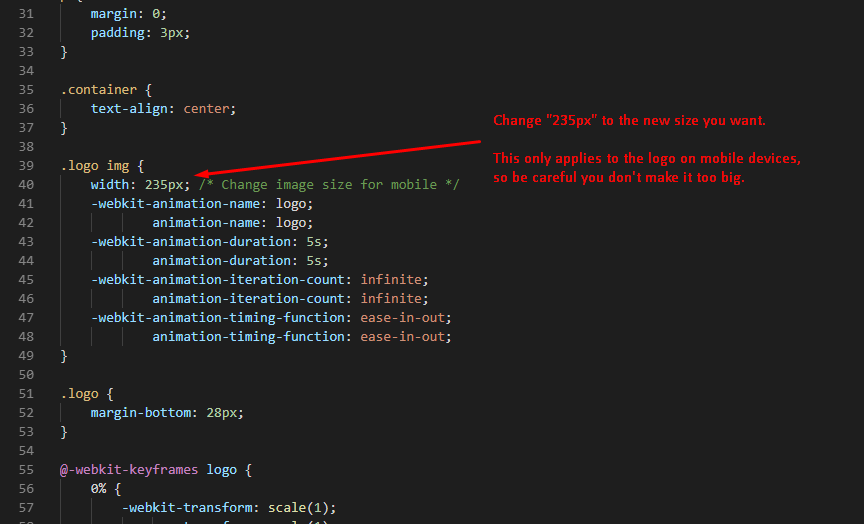
Task: Click -webkit-animation-name property on line 41
Action: (175, 204)
